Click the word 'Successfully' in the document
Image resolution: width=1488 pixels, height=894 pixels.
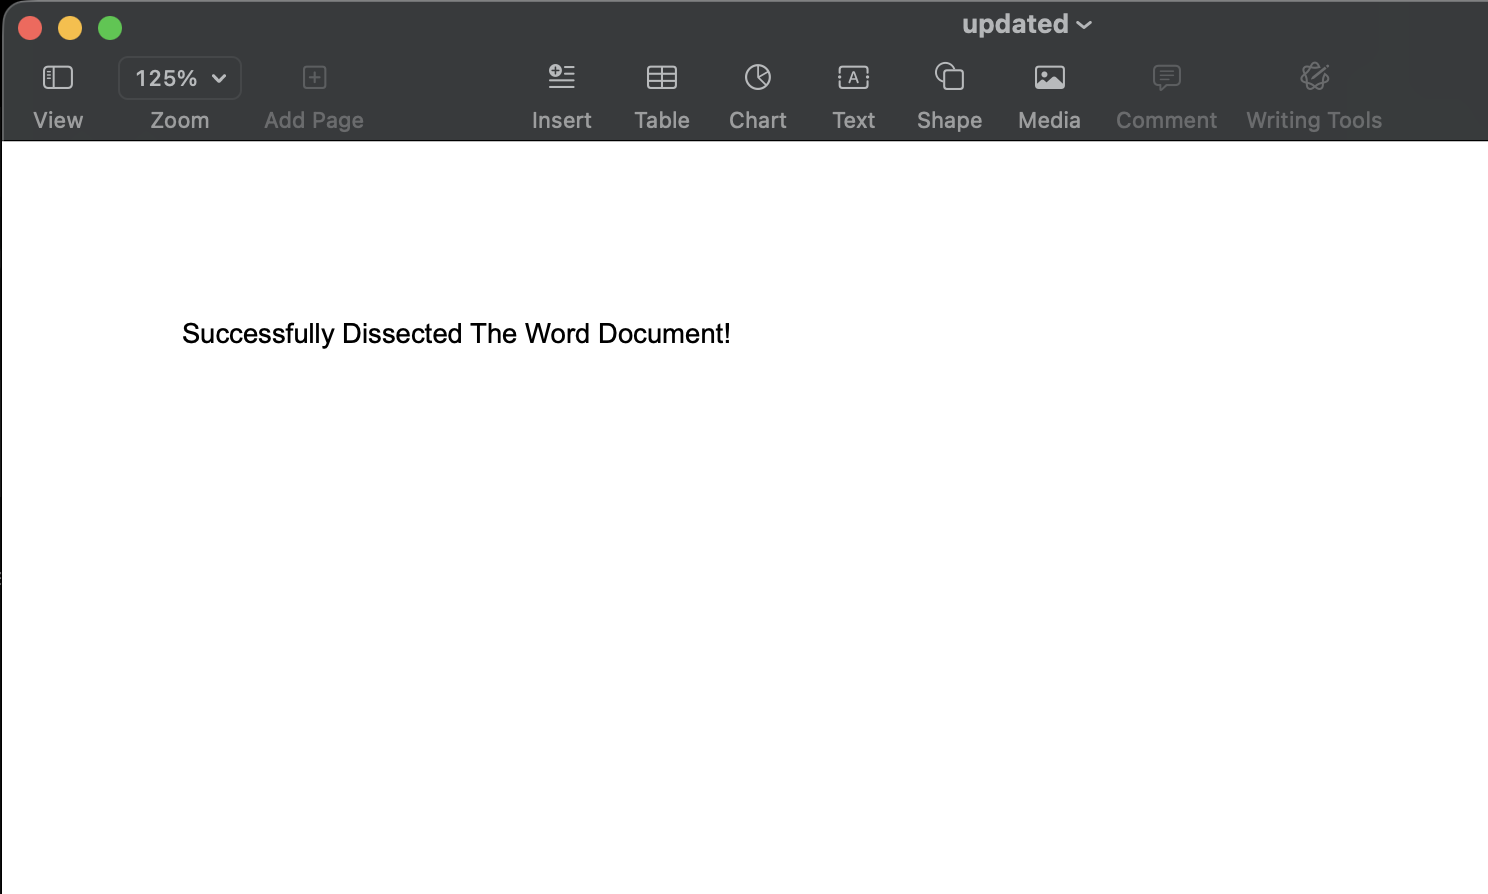[x=258, y=334]
